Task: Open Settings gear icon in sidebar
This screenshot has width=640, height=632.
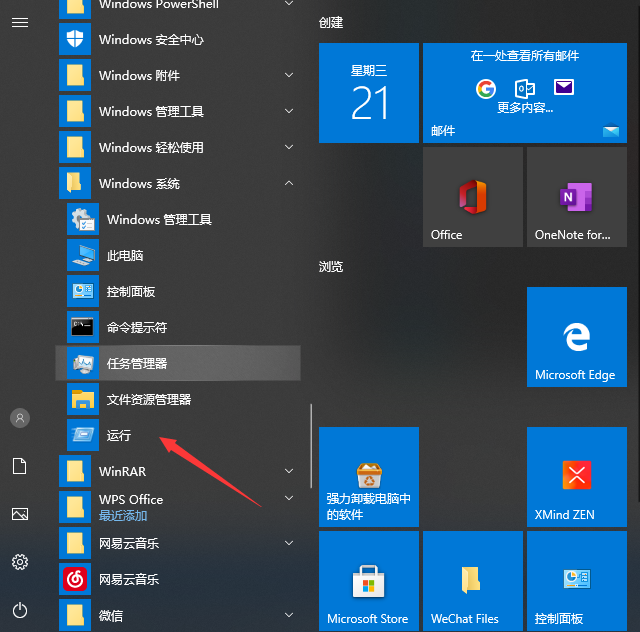Action: (x=20, y=562)
